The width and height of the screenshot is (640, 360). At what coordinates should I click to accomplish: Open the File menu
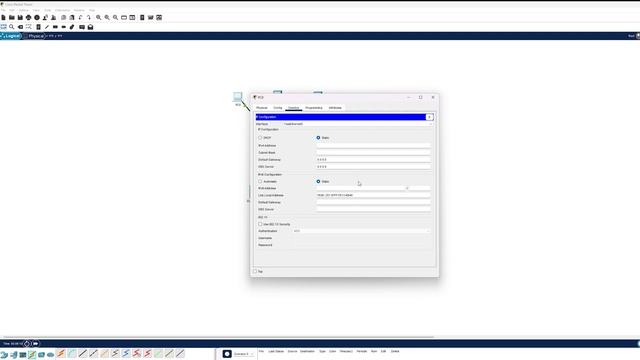pyautogui.click(x=3, y=10)
